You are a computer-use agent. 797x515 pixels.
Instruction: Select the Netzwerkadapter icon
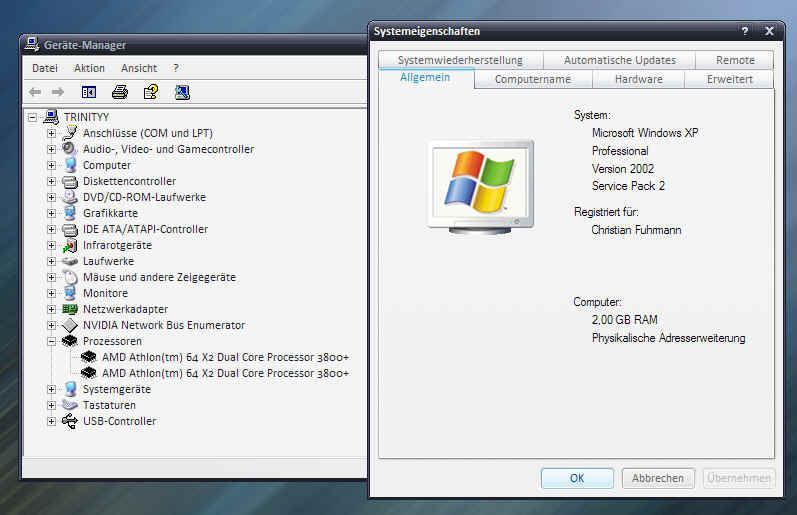coord(70,309)
